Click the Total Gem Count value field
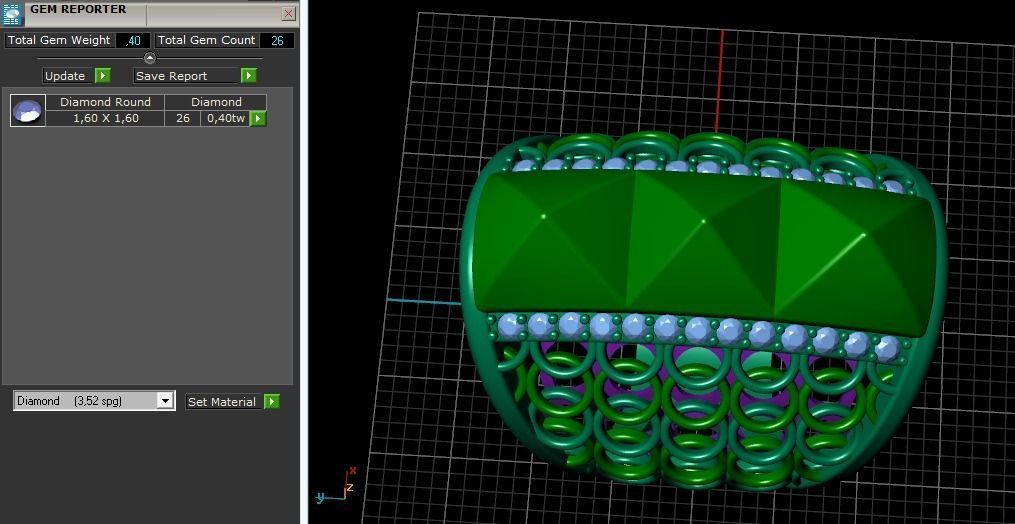 (x=277, y=40)
